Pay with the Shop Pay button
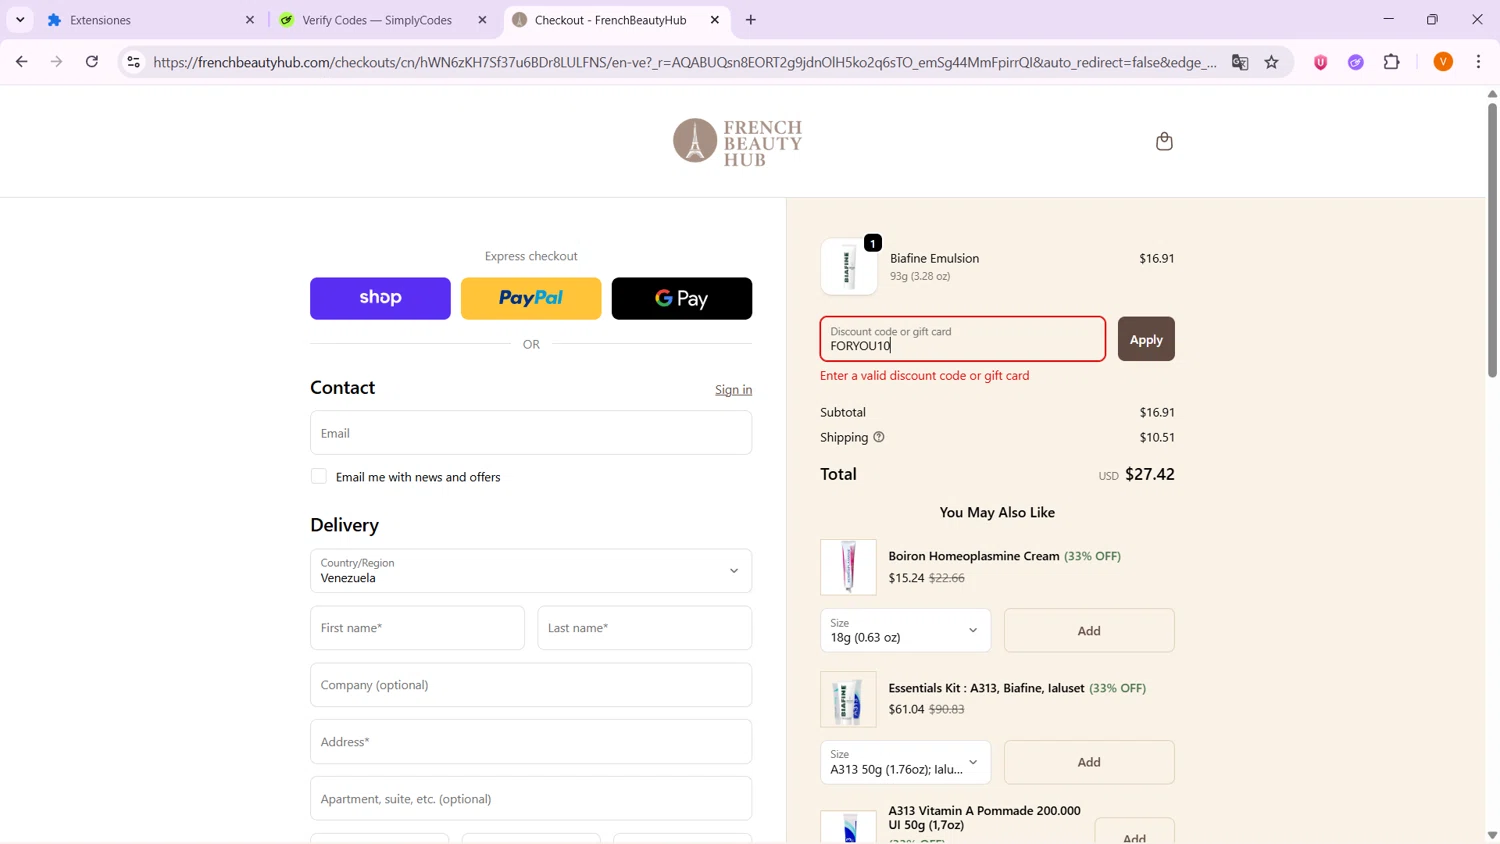The image size is (1500, 844). (x=380, y=298)
